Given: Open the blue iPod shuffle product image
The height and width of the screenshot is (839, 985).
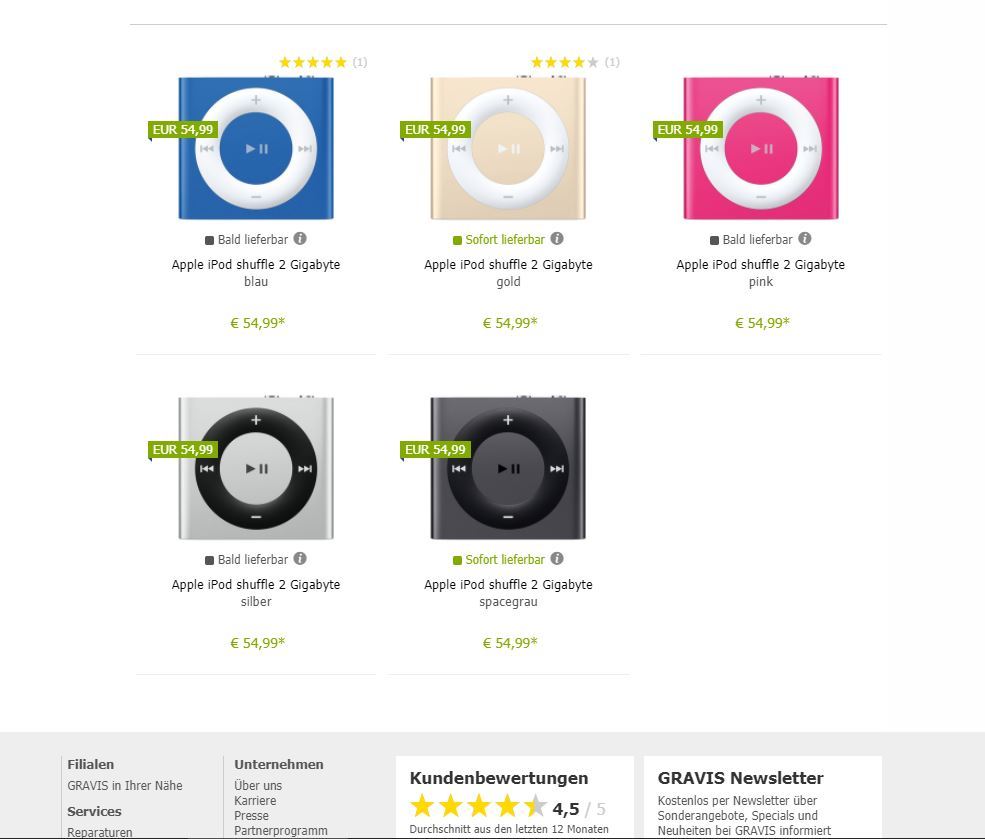Looking at the screenshot, I should coord(256,148).
